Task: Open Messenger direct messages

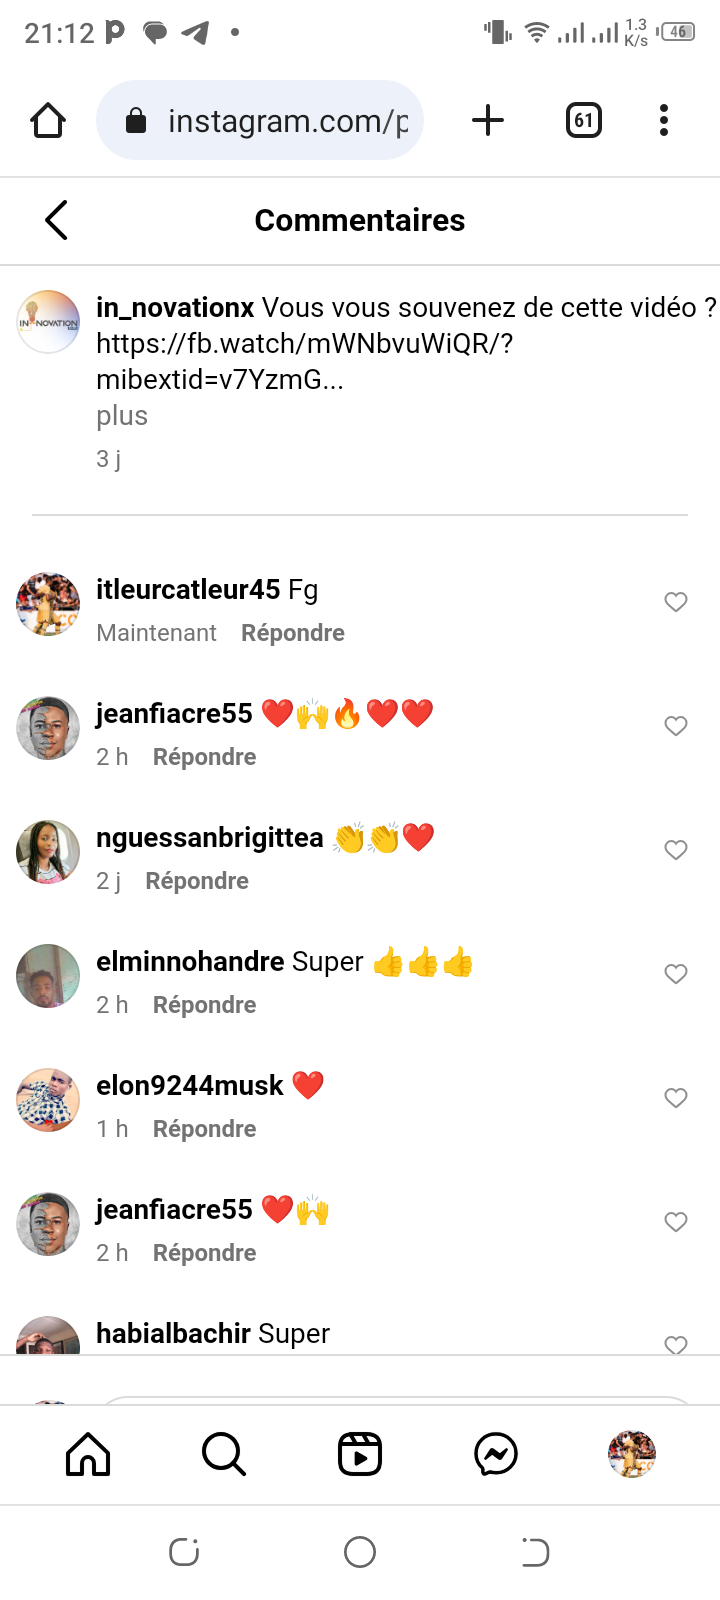Action: pos(496,1454)
